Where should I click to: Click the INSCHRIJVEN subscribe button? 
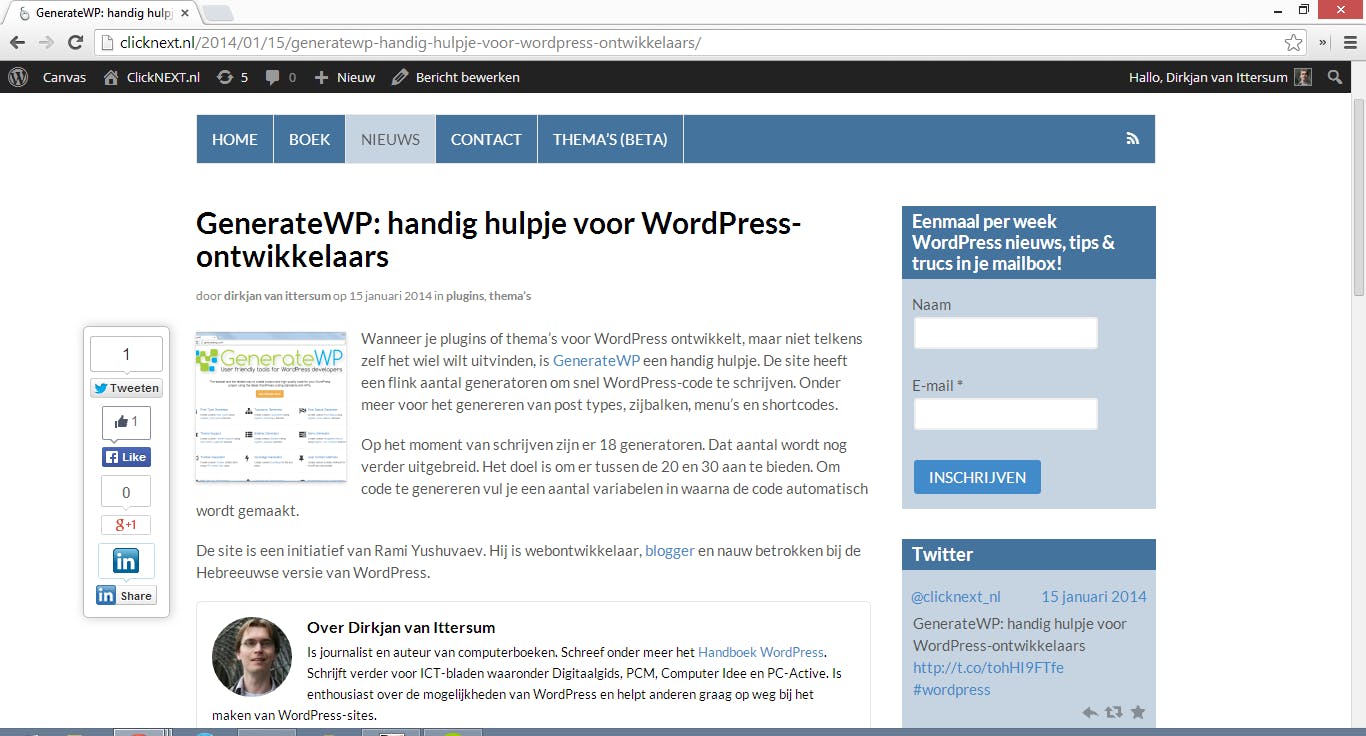(977, 477)
